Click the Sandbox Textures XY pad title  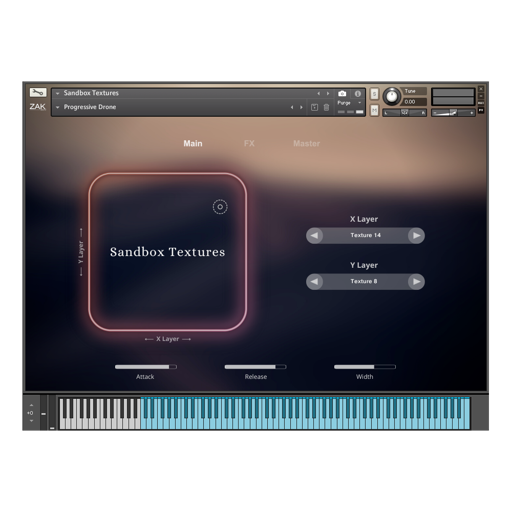pos(168,252)
